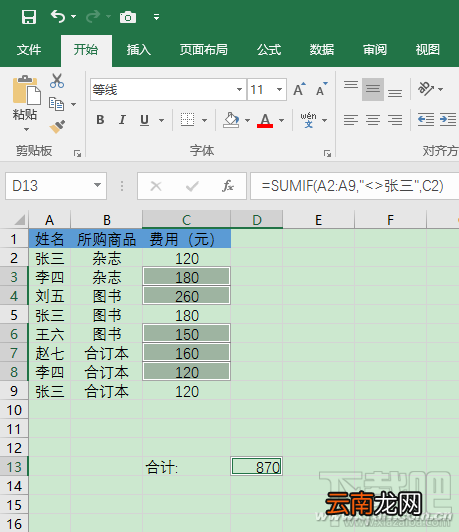Open the font size 11 dropdown
Viewport: 459px width, 532px height.
pyautogui.click(x=280, y=90)
